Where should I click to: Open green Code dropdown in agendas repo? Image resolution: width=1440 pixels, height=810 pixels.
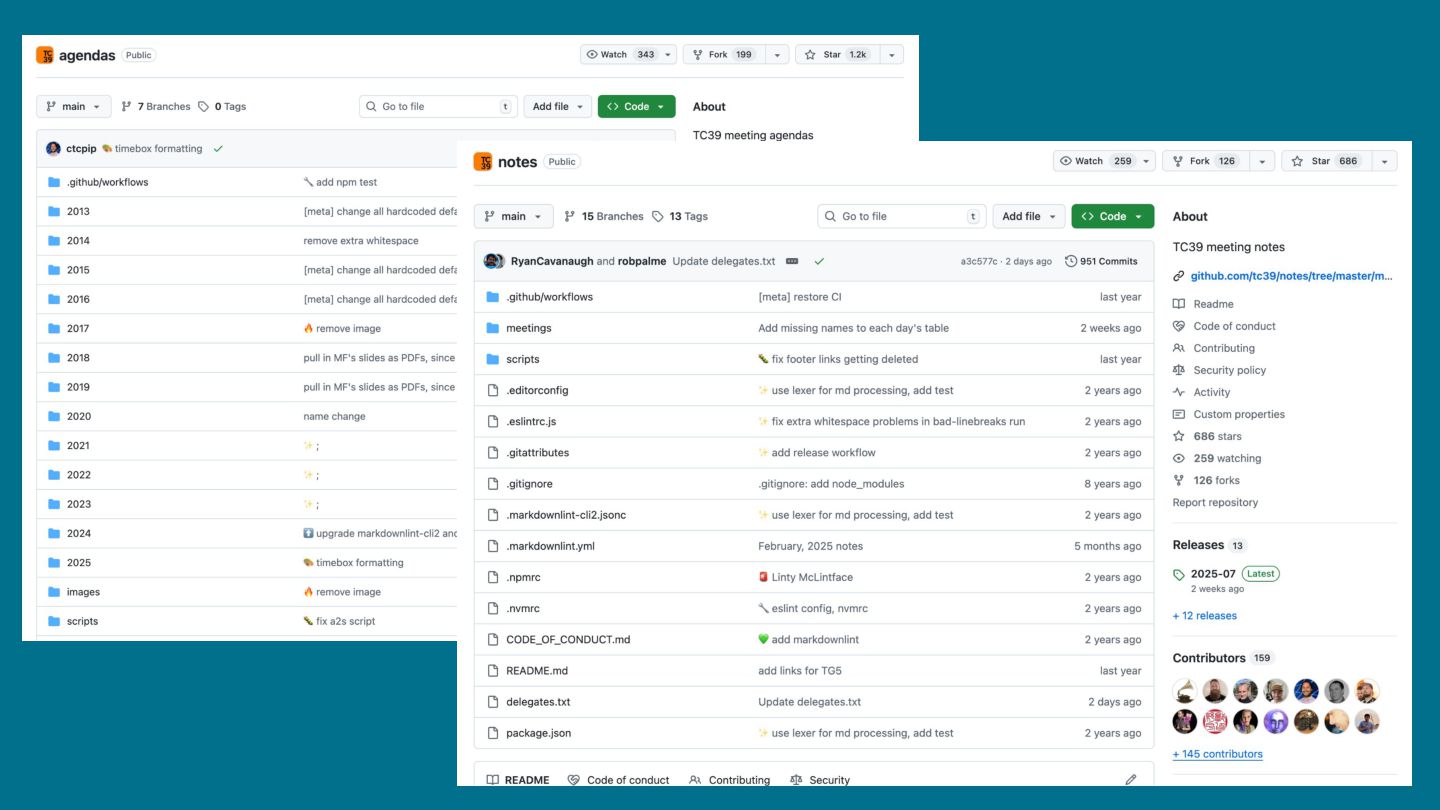[x=636, y=106]
